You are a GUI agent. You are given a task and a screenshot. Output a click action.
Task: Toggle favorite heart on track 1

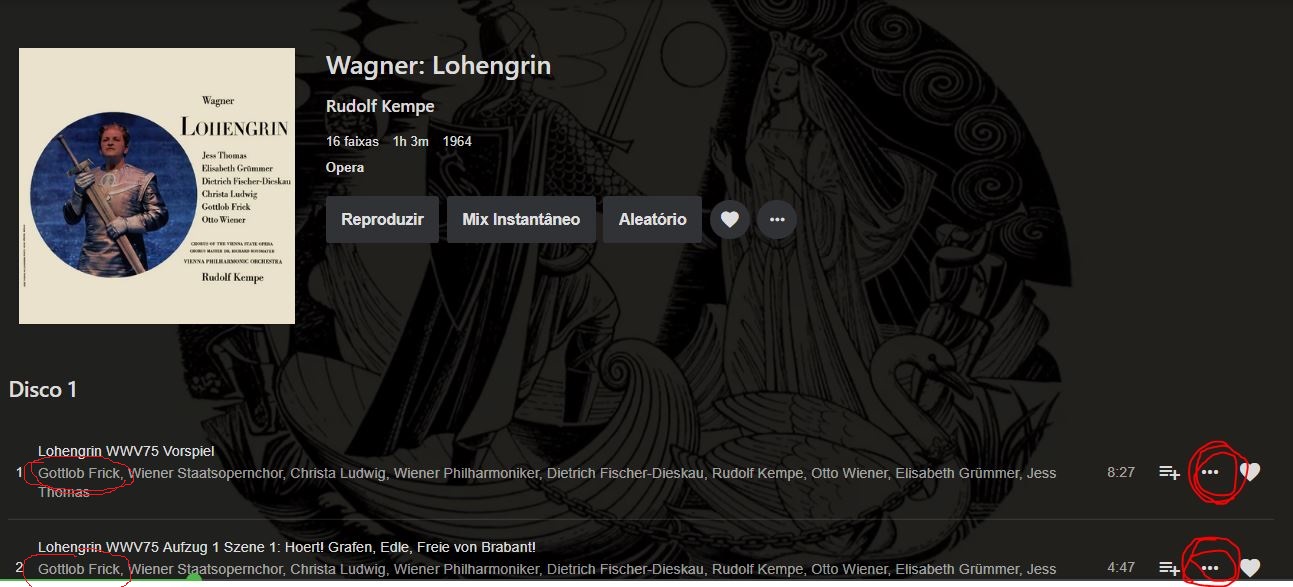(1250, 472)
